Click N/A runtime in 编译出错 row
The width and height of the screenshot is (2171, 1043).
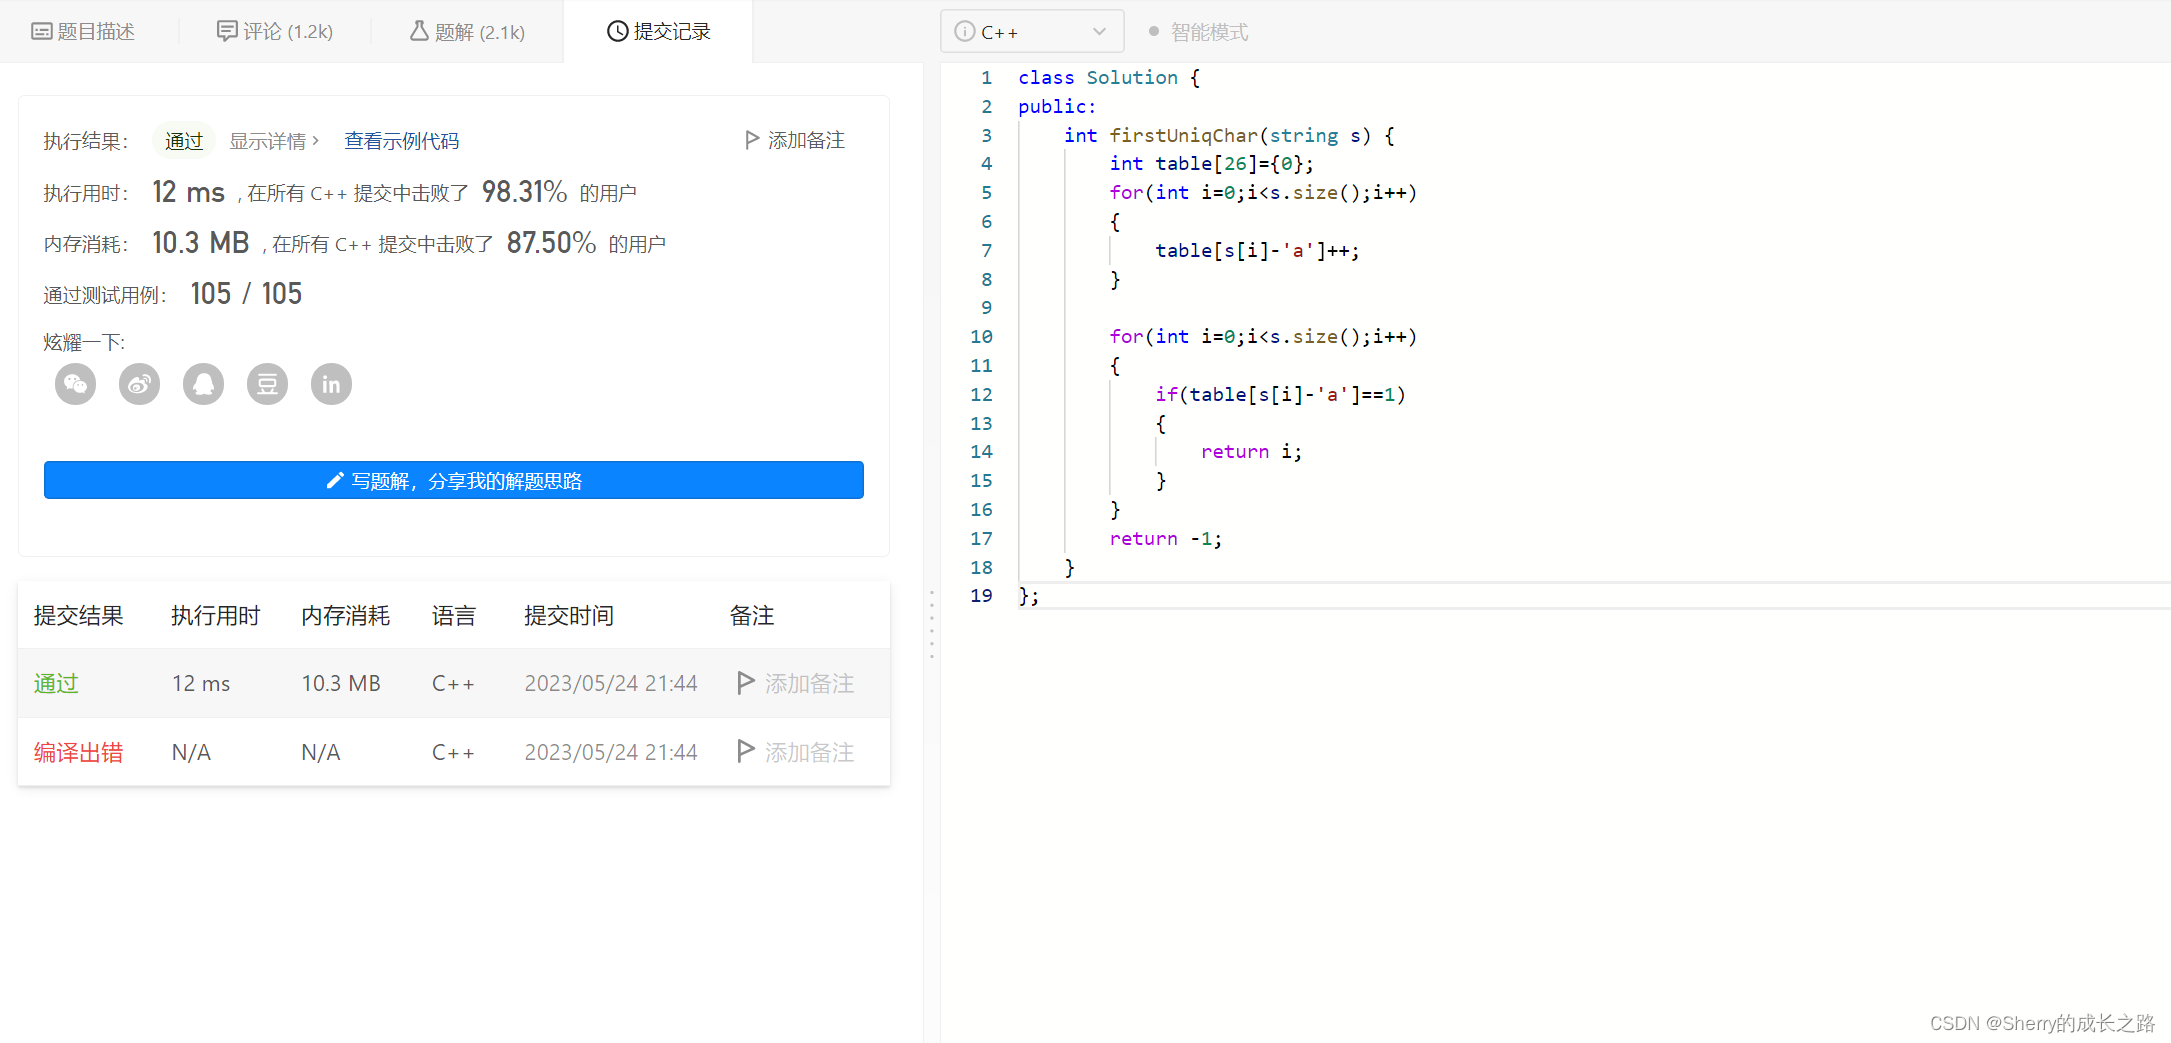[x=191, y=752]
